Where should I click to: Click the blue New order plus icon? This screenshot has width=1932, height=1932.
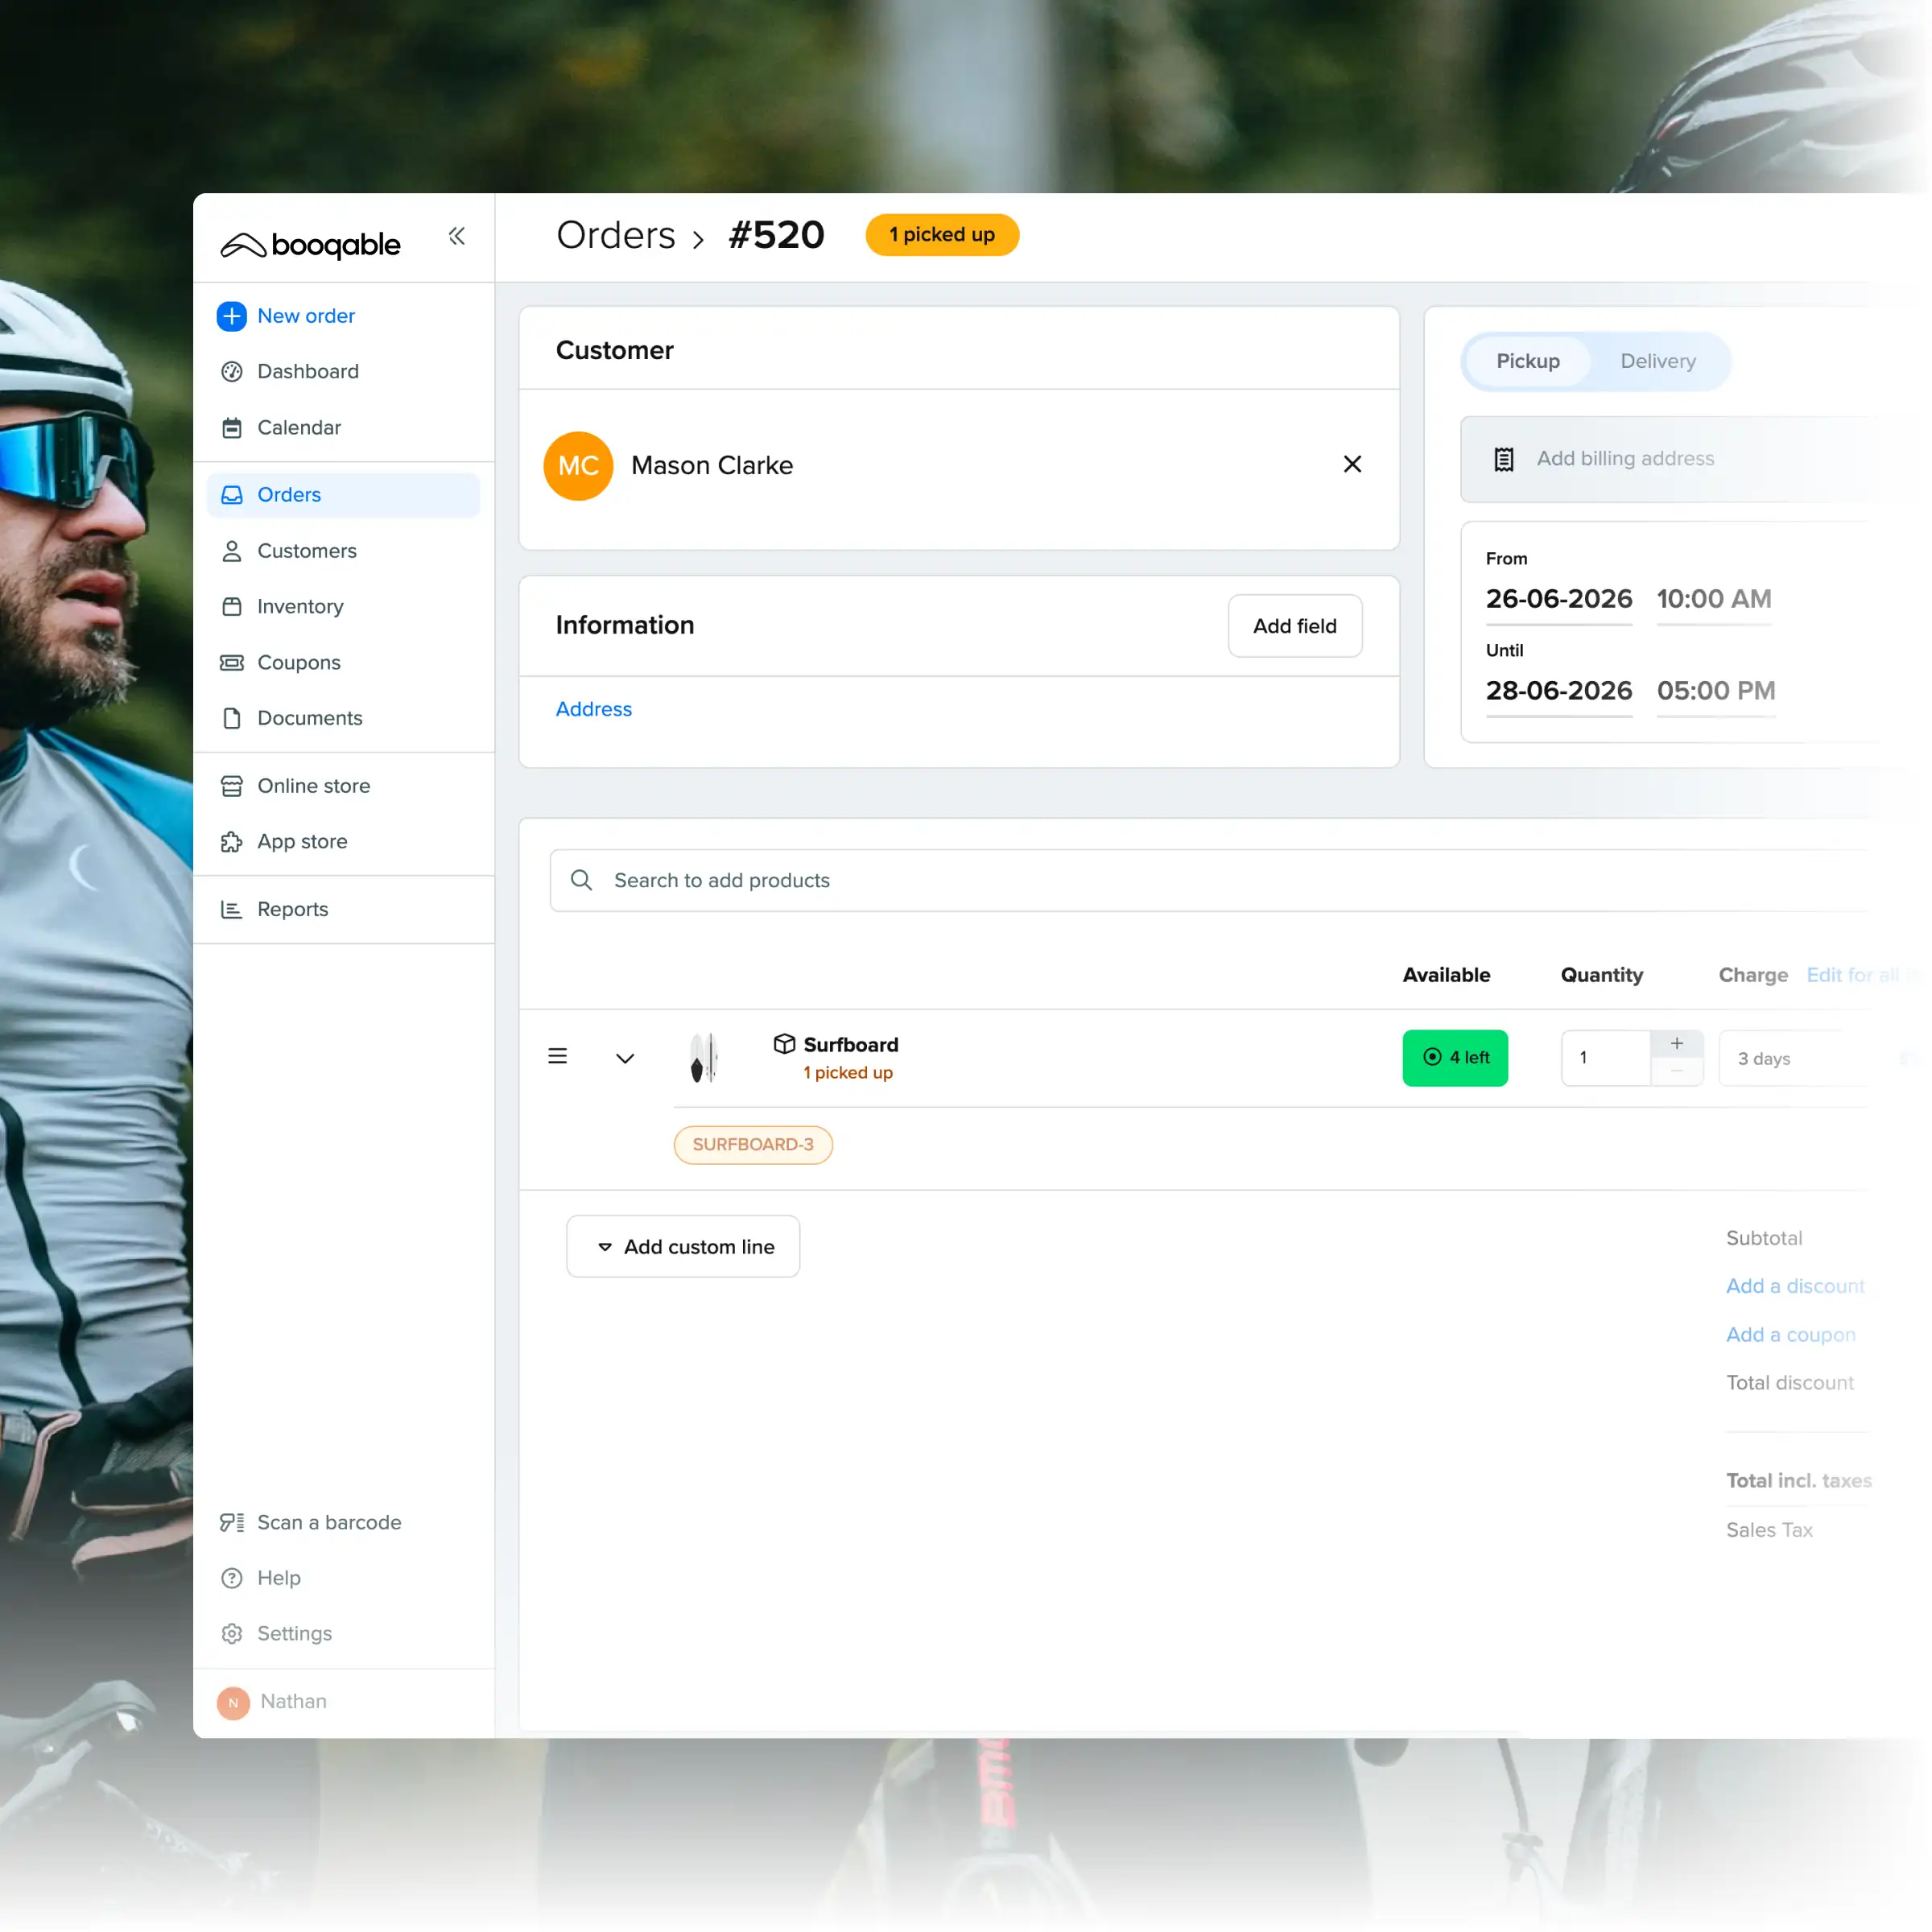232,316
